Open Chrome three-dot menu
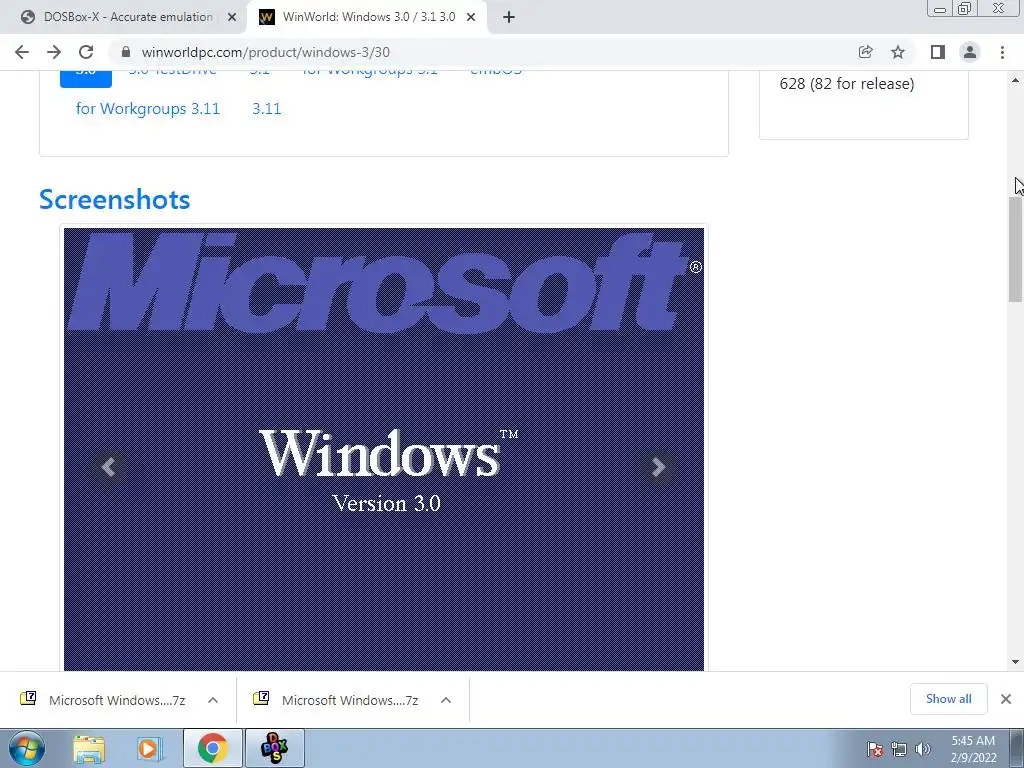This screenshot has width=1024, height=768. click(x=1002, y=52)
